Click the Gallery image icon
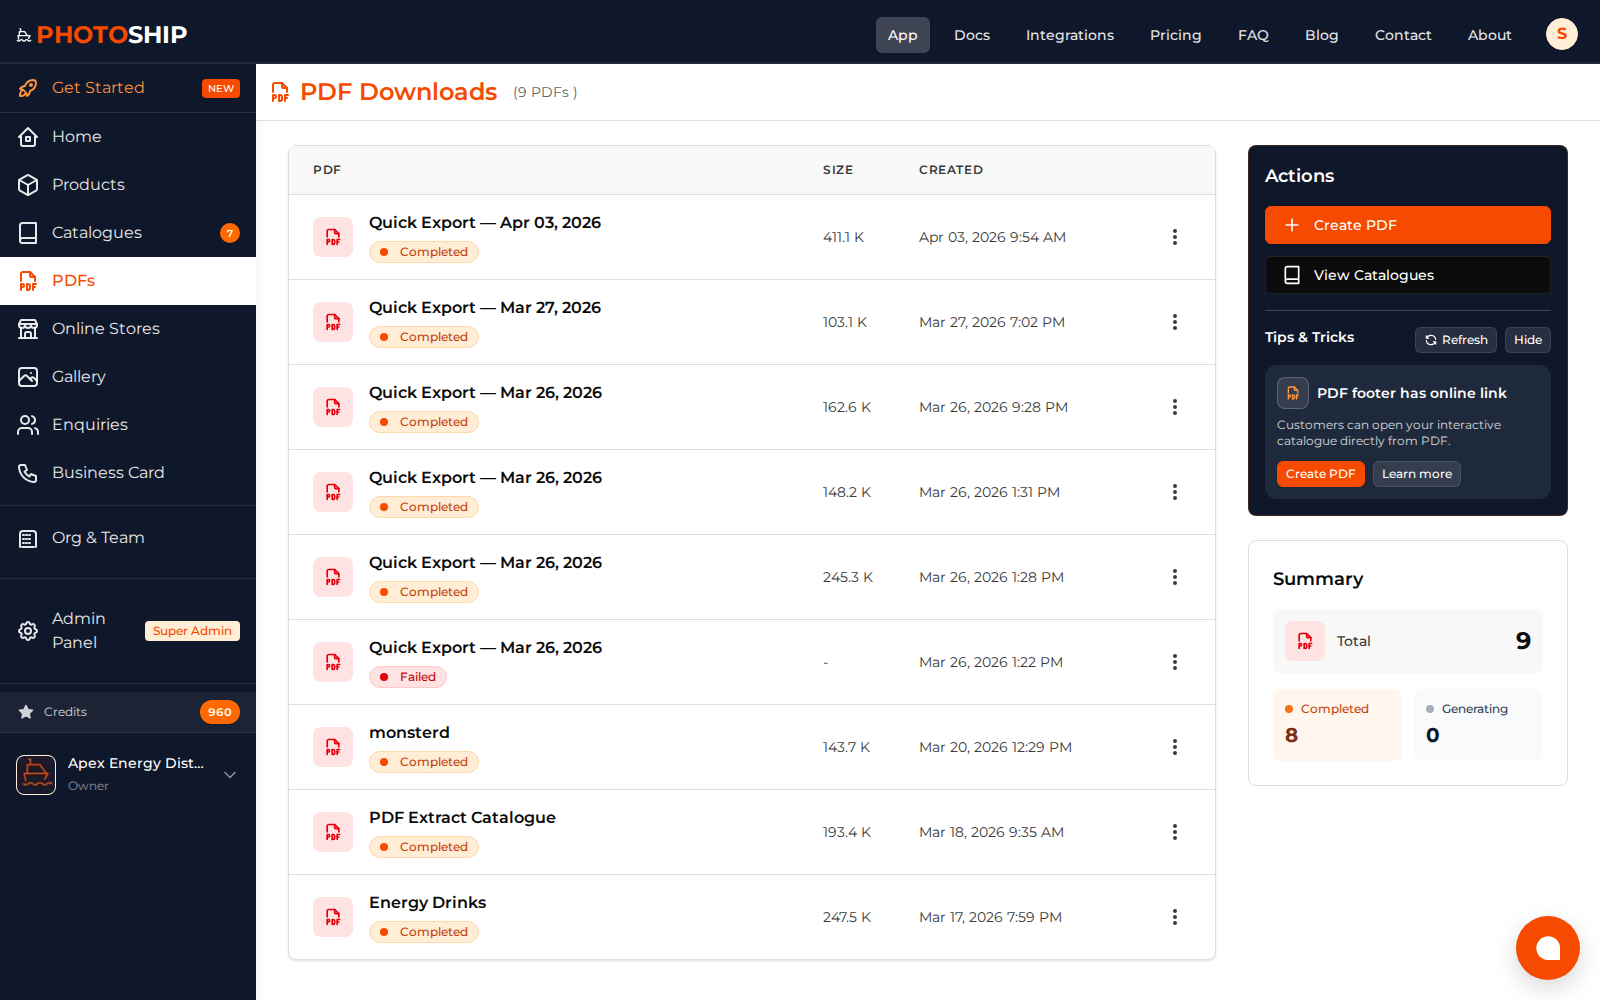This screenshot has height=1000, width=1600. tap(28, 377)
